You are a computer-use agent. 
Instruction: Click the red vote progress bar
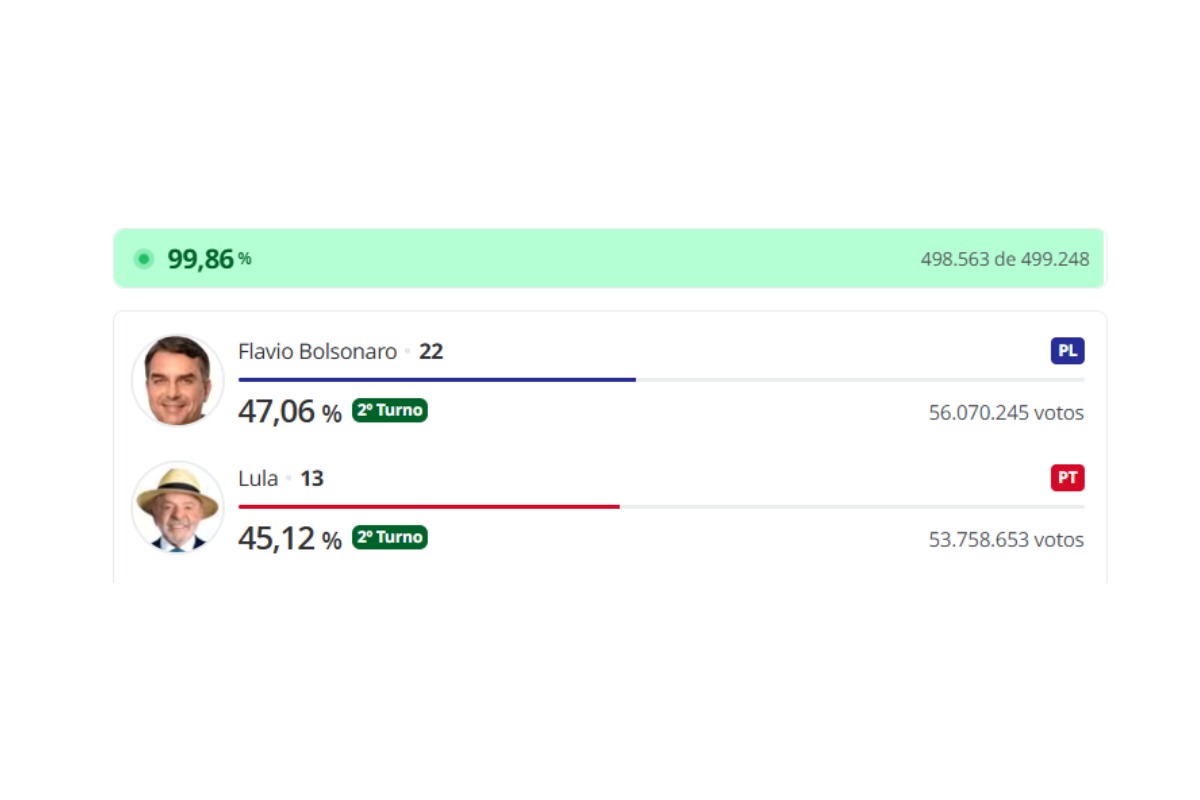tap(429, 507)
